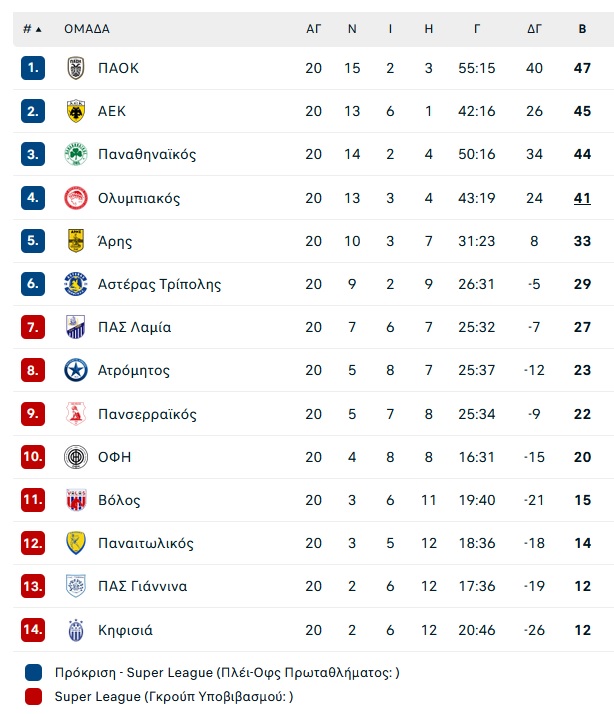
Task: Click the Ατρόμητος blue star crest
Action: click(x=76, y=370)
